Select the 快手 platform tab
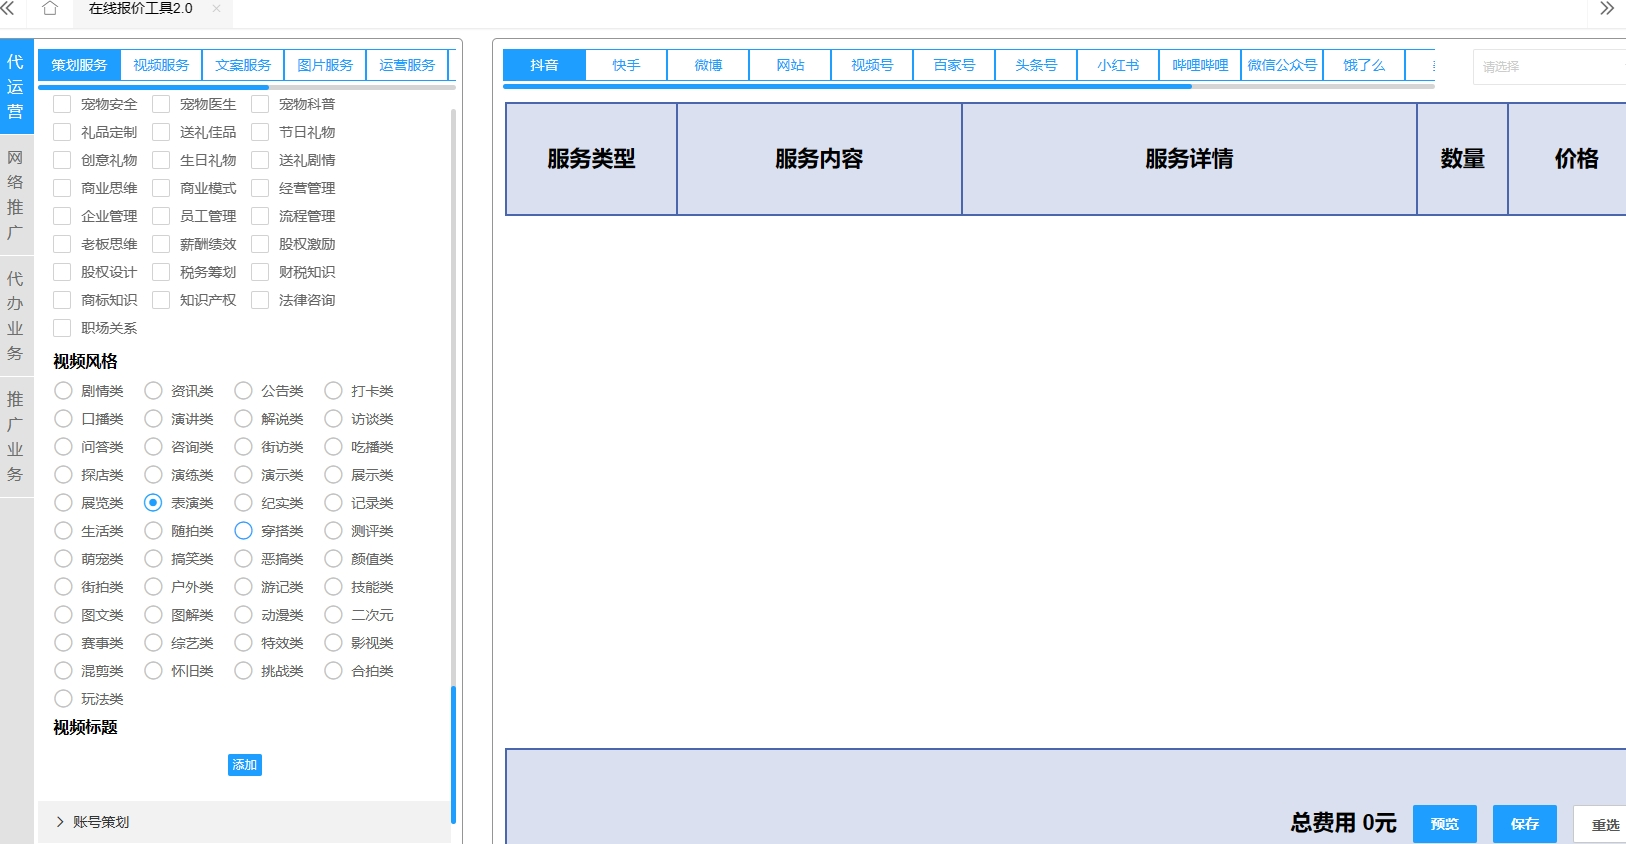 (x=626, y=65)
